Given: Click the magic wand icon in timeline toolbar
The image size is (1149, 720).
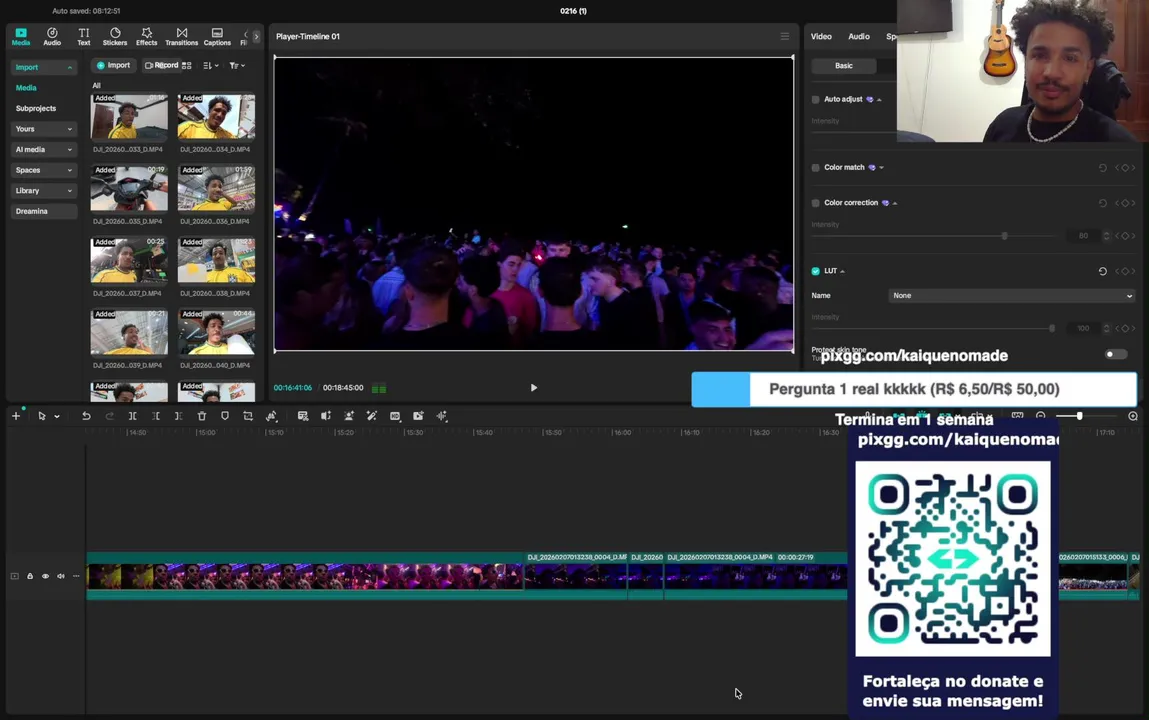Looking at the screenshot, I should click(x=372, y=416).
